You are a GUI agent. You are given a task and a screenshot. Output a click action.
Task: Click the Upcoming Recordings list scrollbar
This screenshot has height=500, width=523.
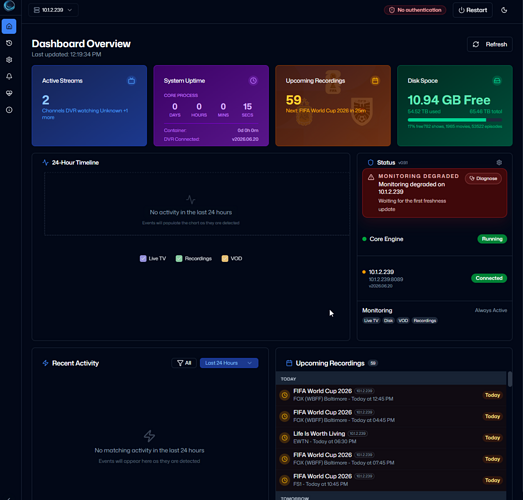point(510,379)
